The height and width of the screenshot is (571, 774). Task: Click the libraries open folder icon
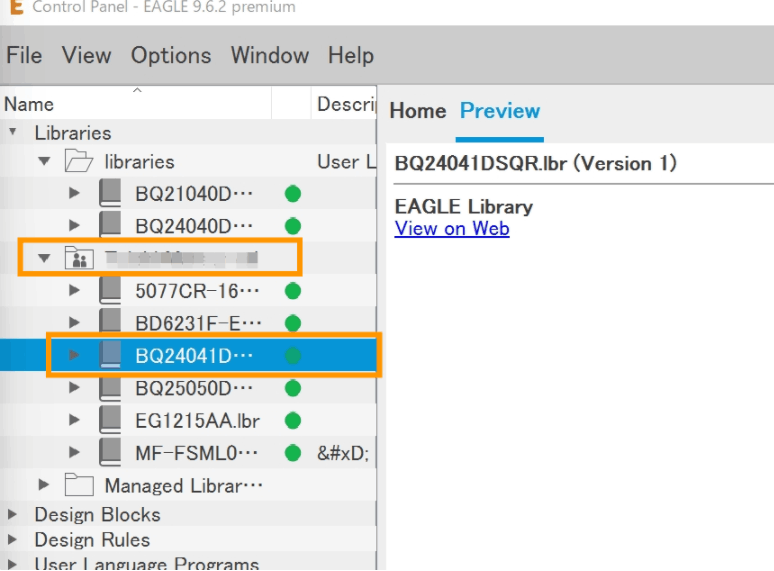pos(78,161)
